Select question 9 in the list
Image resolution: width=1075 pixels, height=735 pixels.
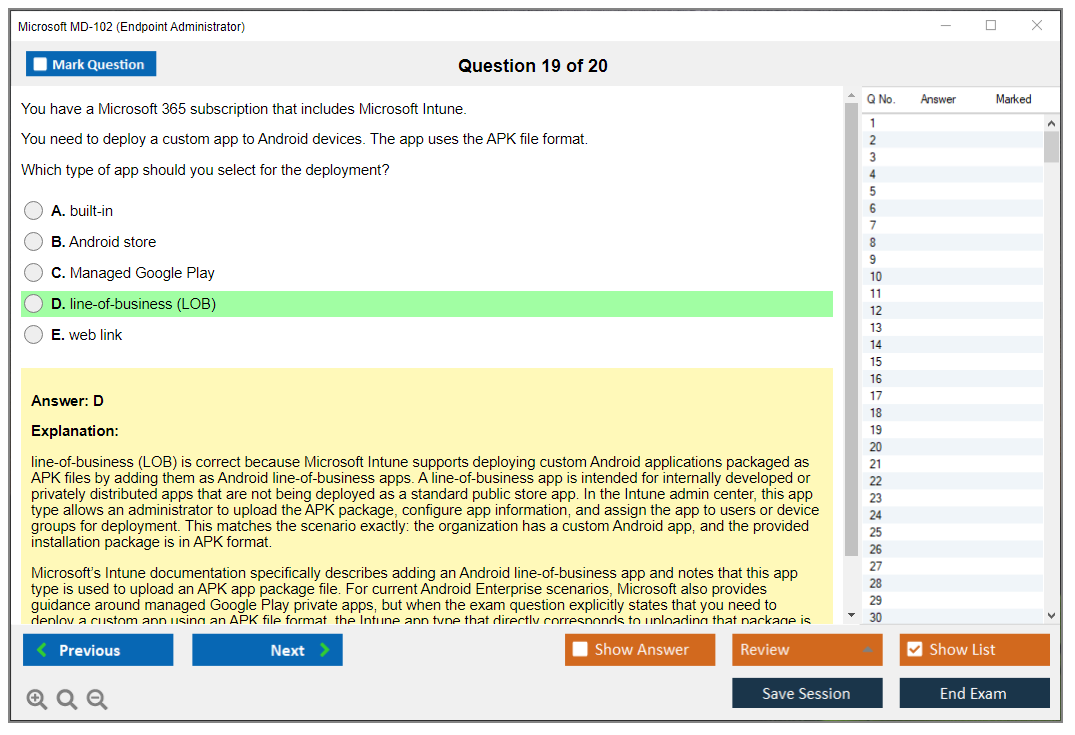pyautogui.click(x=953, y=259)
